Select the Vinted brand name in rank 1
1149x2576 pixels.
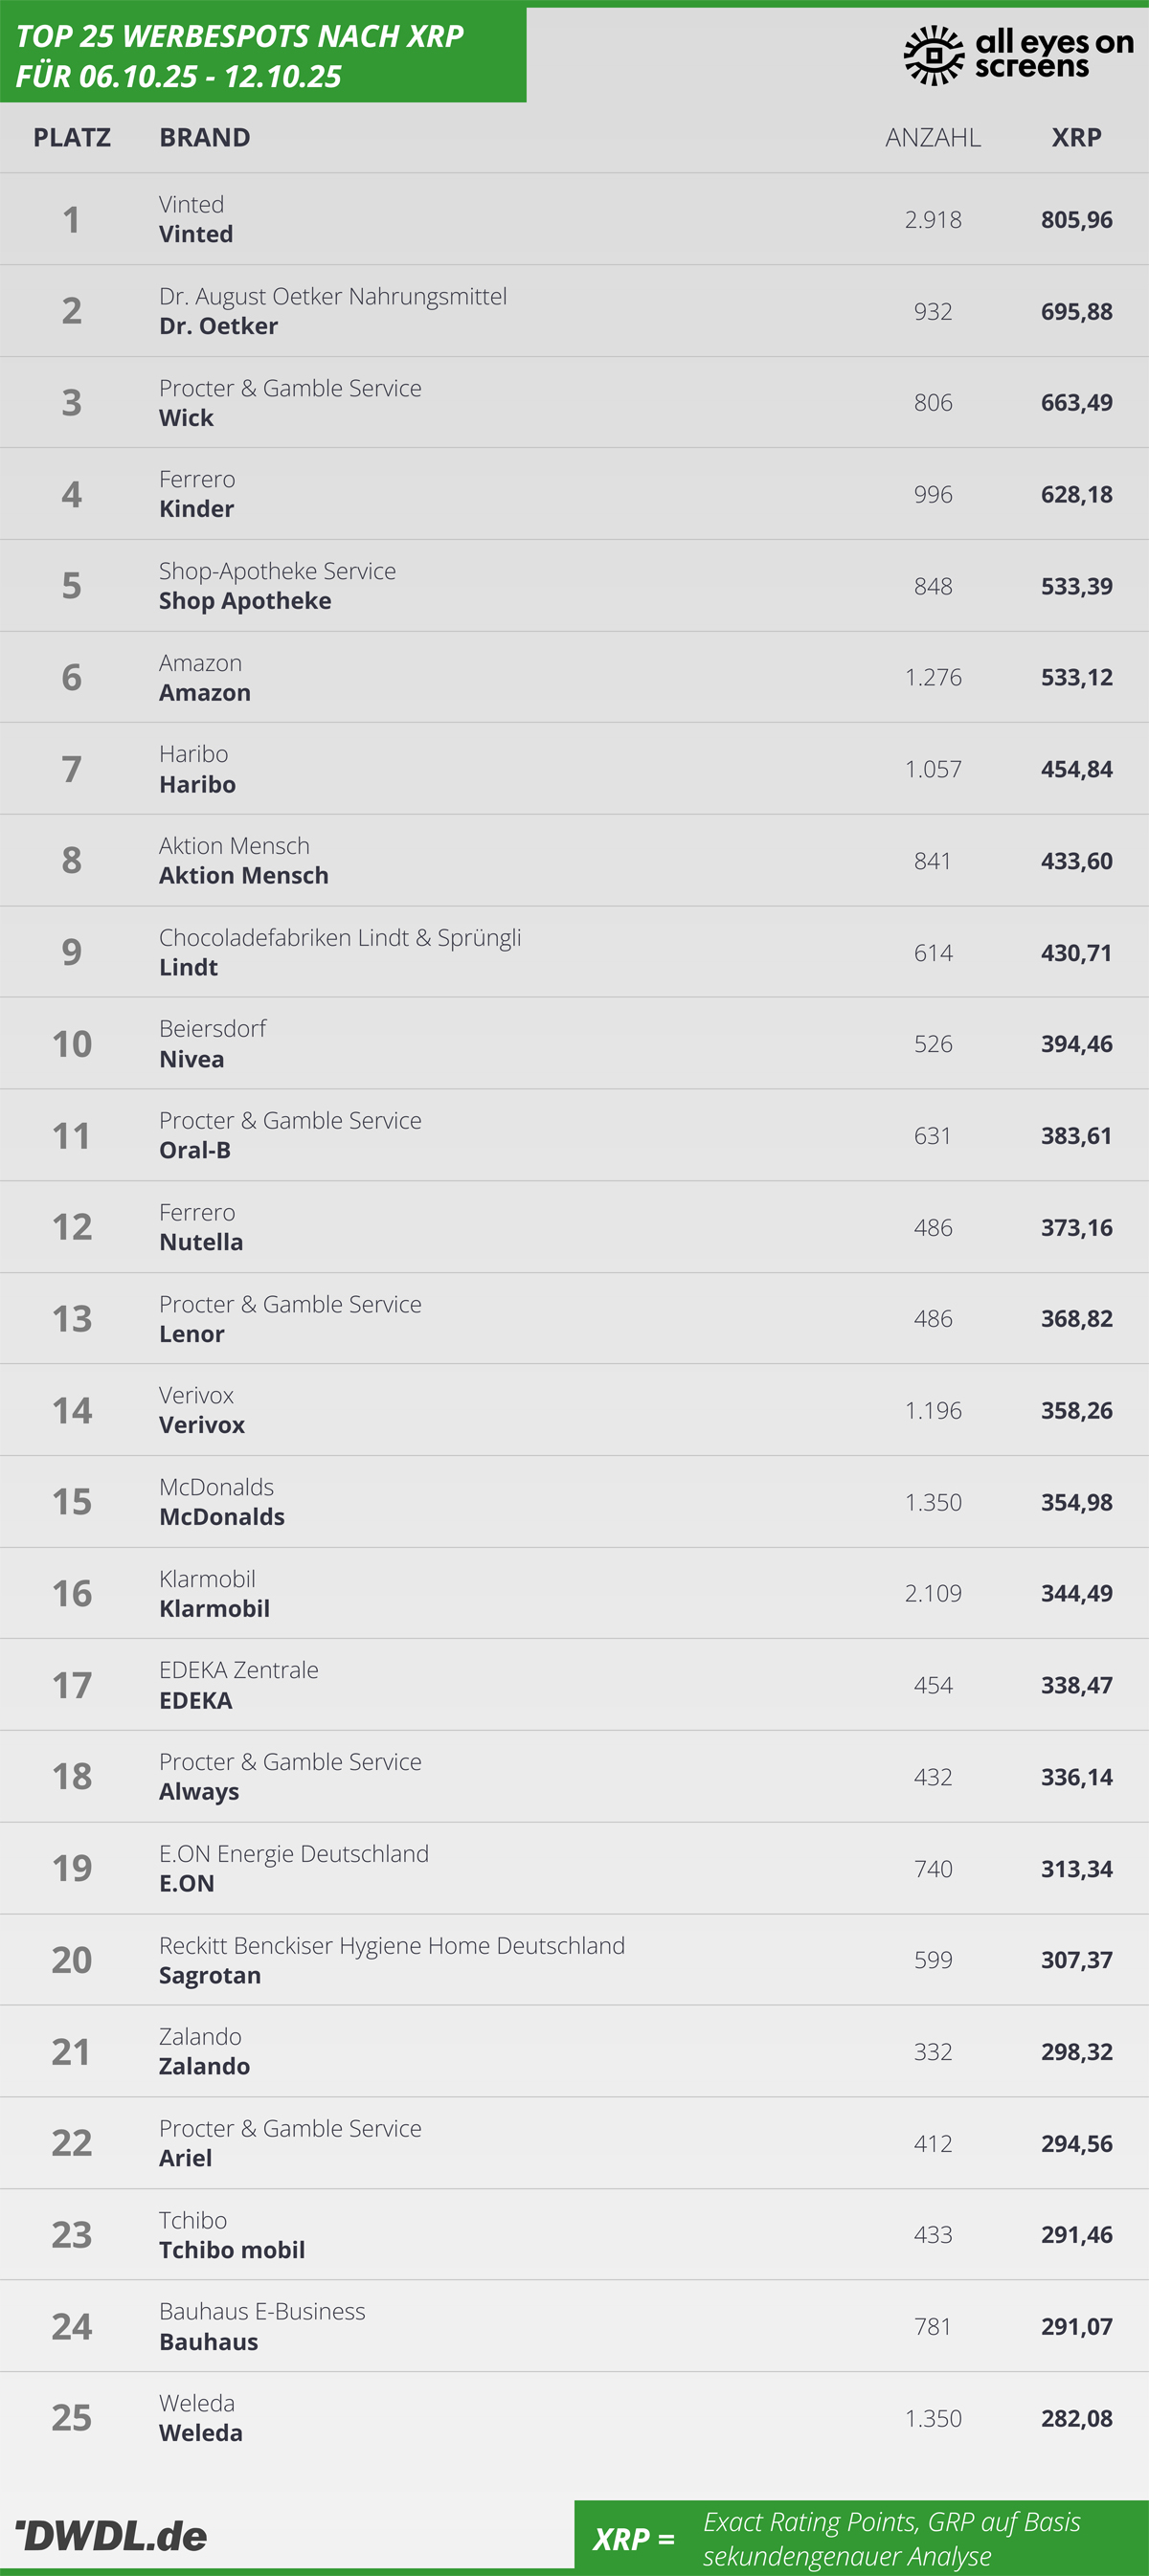point(196,234)
